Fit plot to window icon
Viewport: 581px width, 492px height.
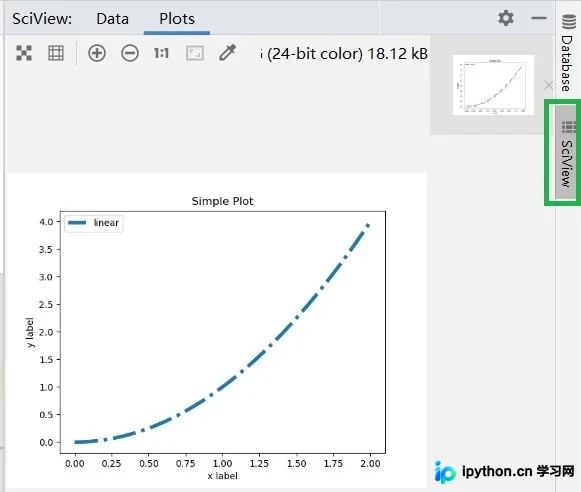pos(195,53)
